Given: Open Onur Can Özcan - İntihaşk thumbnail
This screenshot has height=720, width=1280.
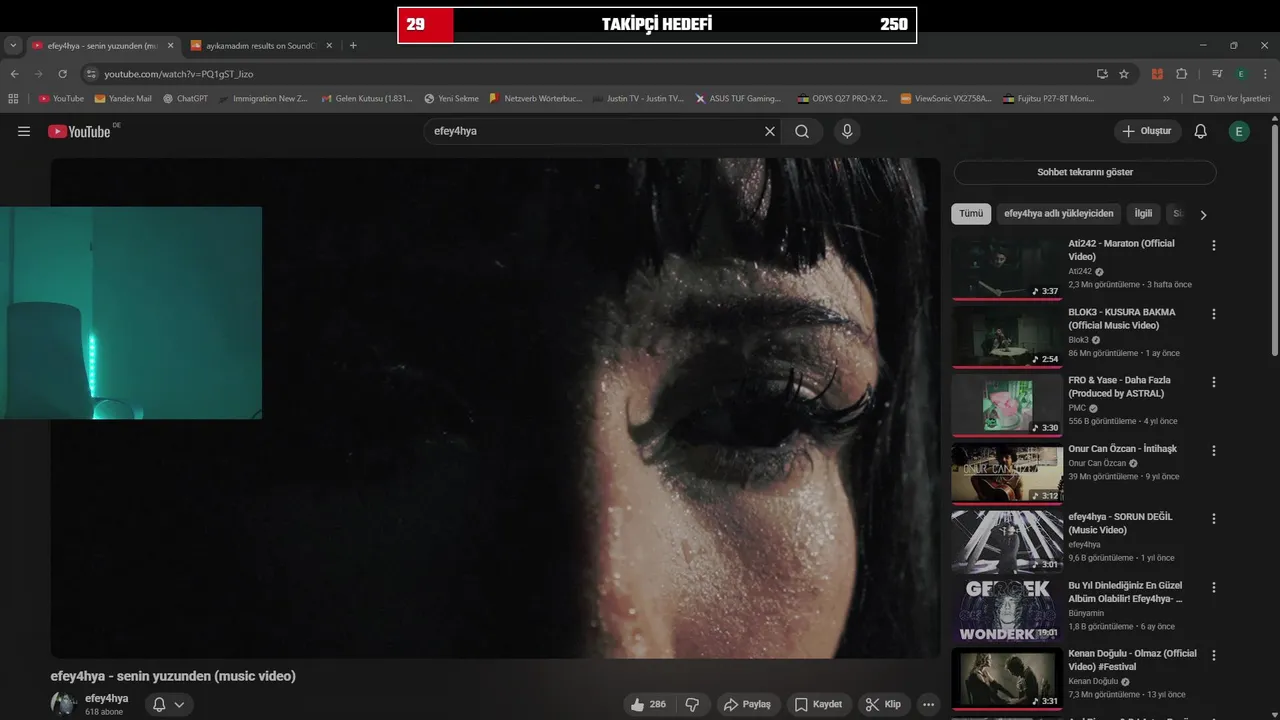Looking at the screenshot, I should (x=1007, y=473).
